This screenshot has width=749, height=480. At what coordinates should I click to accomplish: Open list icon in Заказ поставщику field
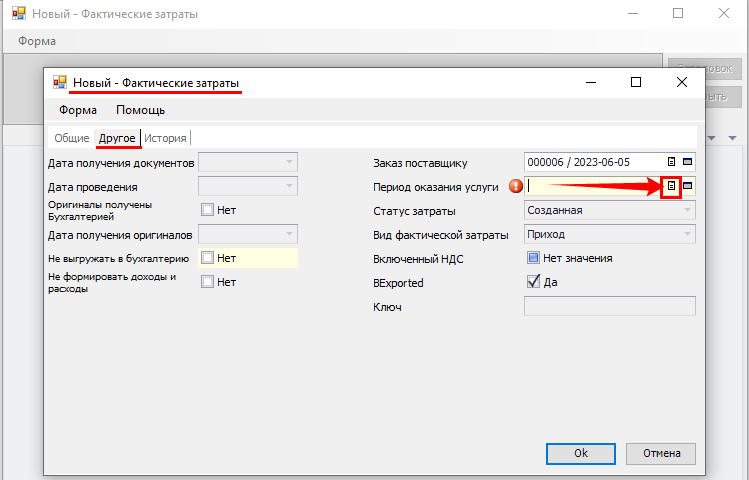pos(672,162)
